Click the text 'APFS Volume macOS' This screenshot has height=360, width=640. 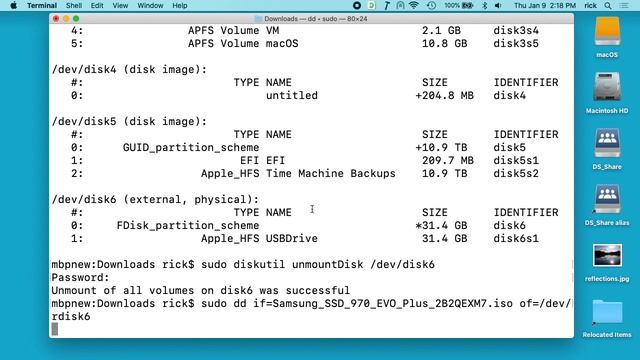[243, 44]
